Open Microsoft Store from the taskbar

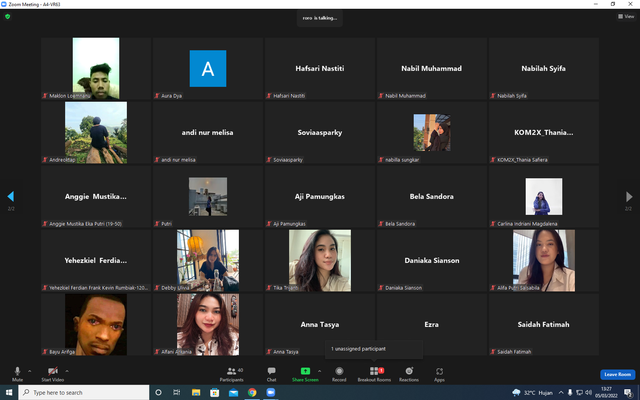214,392
